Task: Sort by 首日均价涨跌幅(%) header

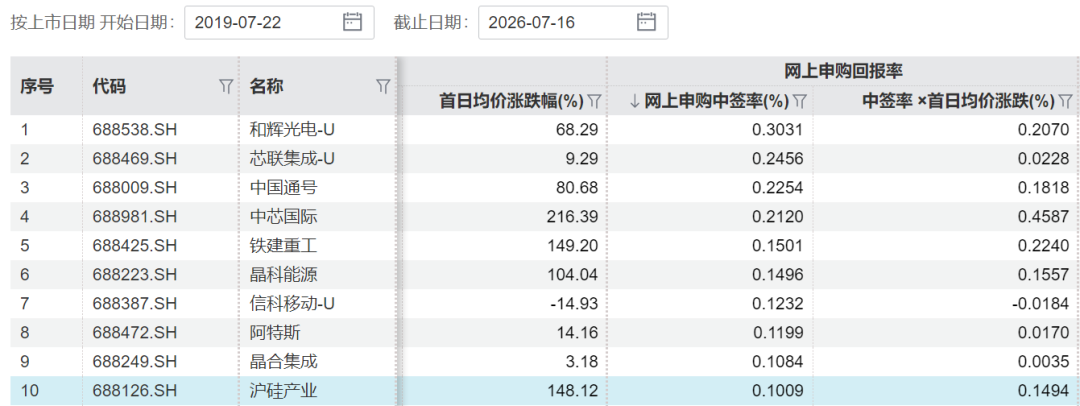Action: tap(512, 101)
